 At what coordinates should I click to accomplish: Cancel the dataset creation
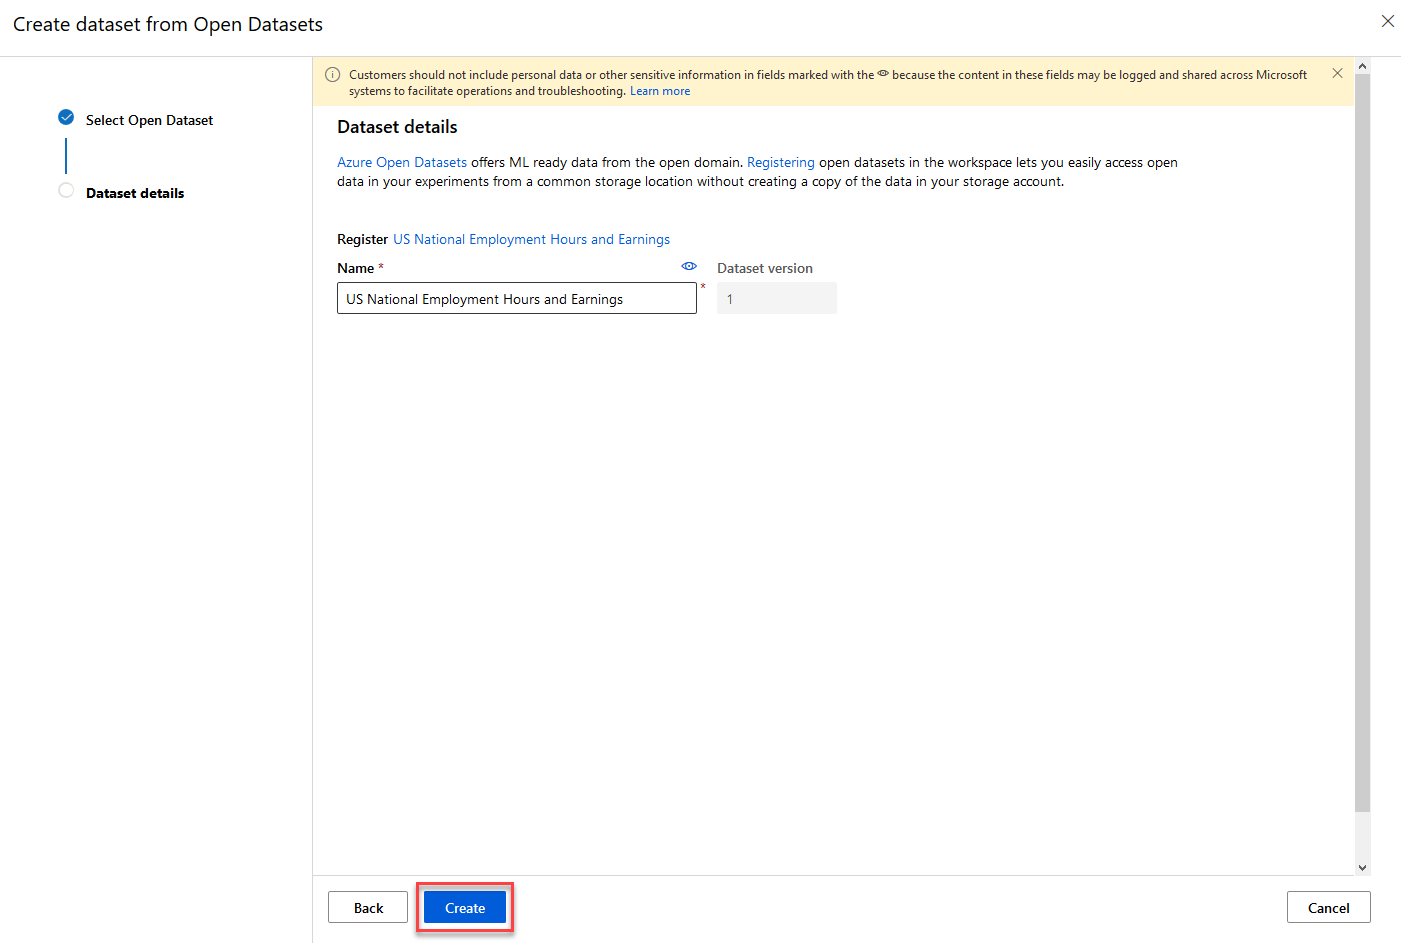(x=1328, y=907)
